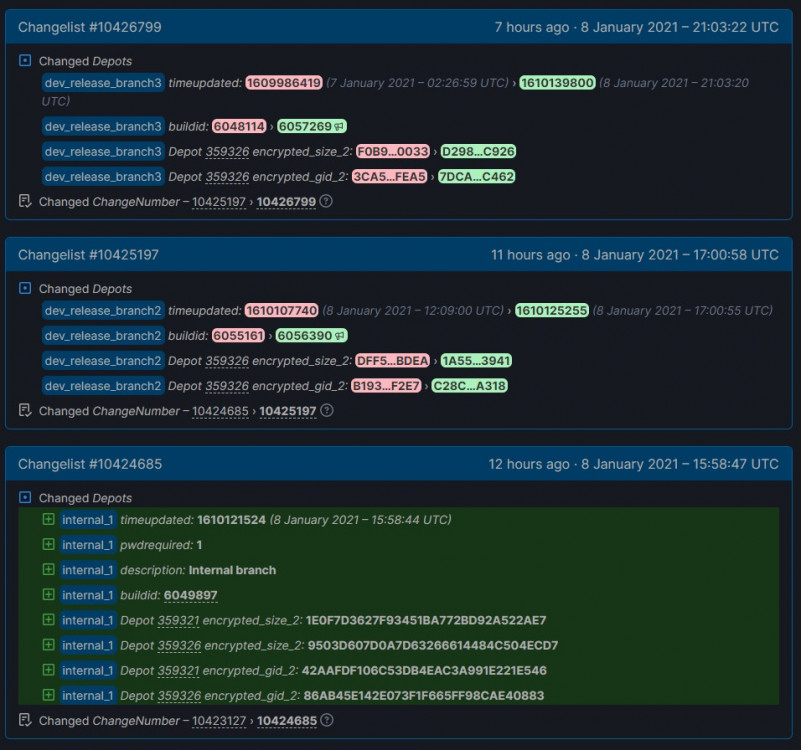Click plus icon on Depot 359326 encrypted_gid_2 internal_1 row

pyautogui.click(x=49, y=695)
